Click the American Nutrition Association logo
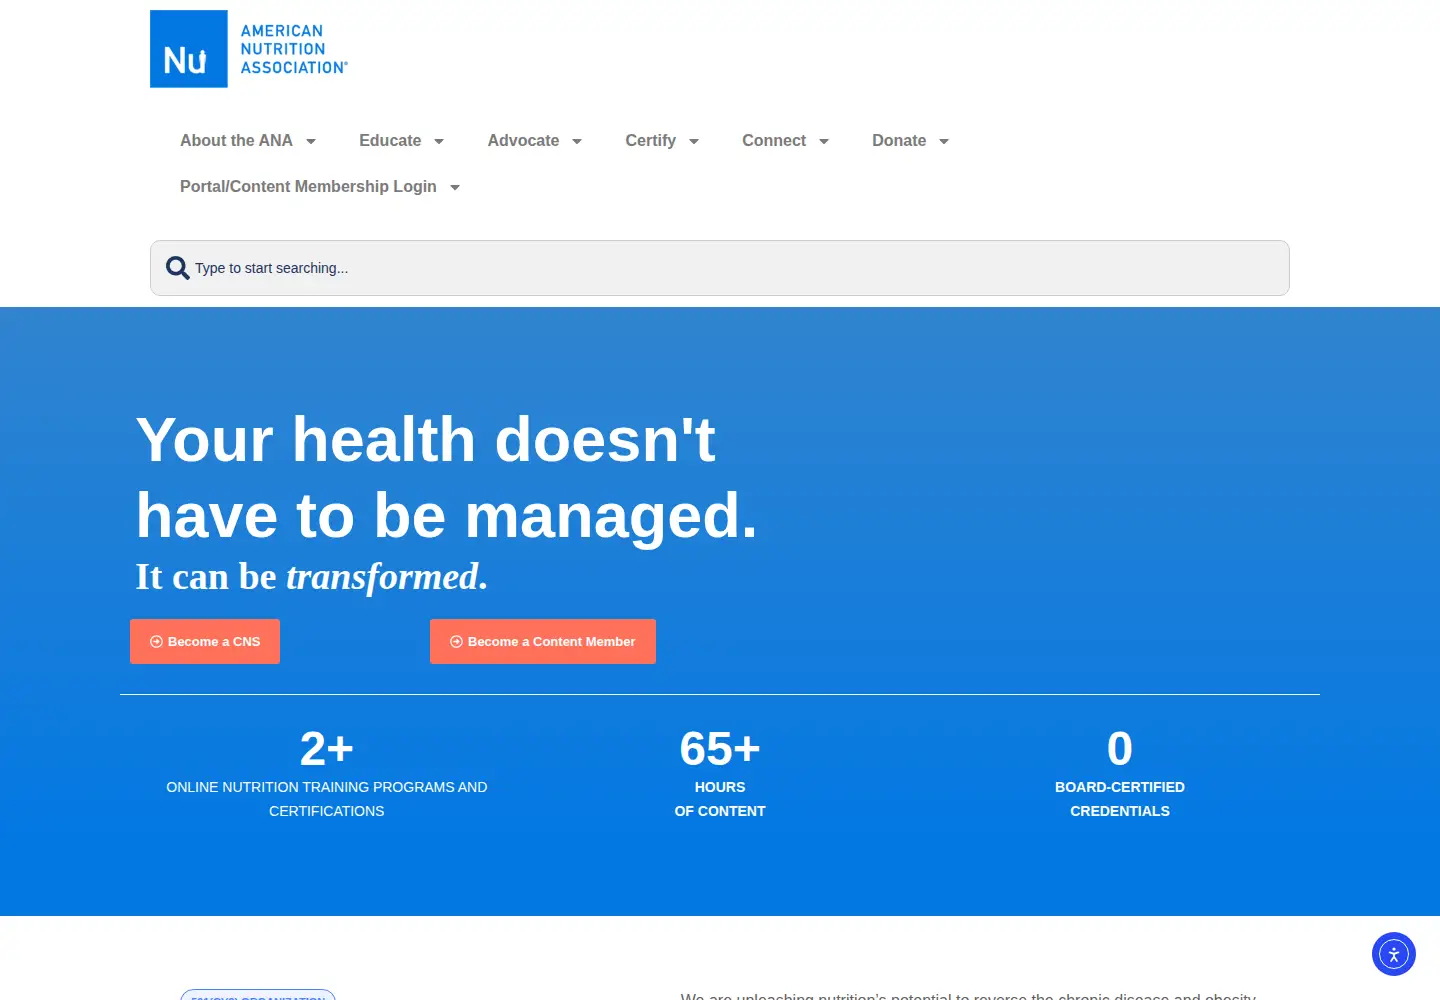 click(249, 49)
